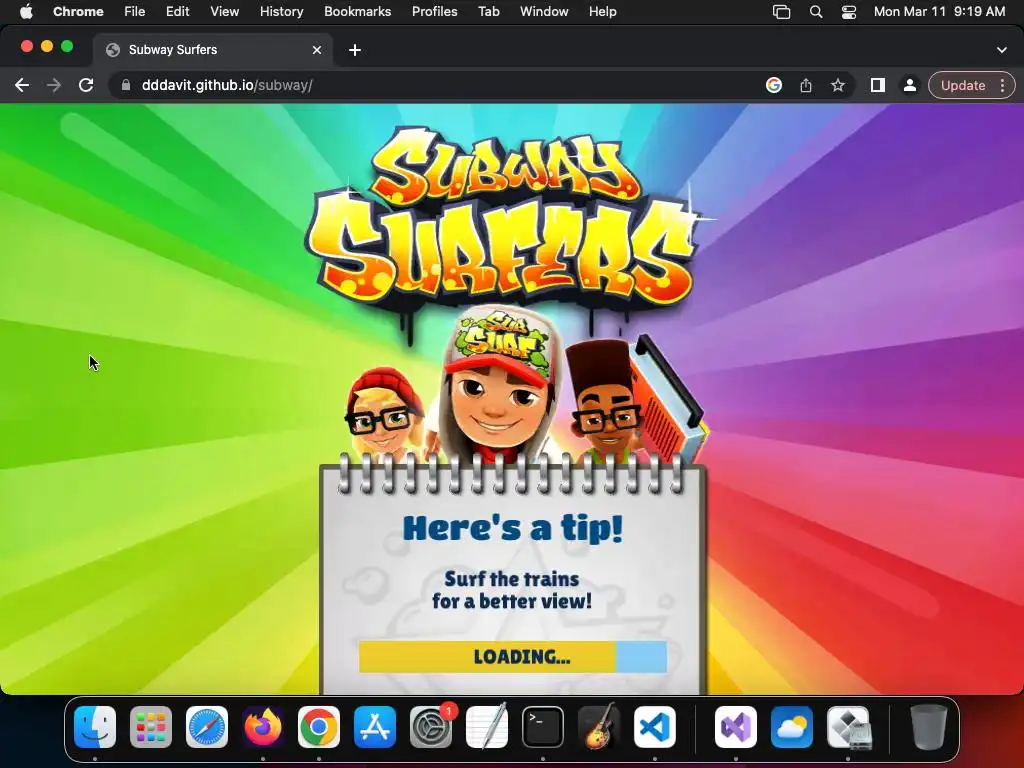This screenshot has height=768, width=1024.
Task: Open App Store from the dock
Action: coord(375,727)
